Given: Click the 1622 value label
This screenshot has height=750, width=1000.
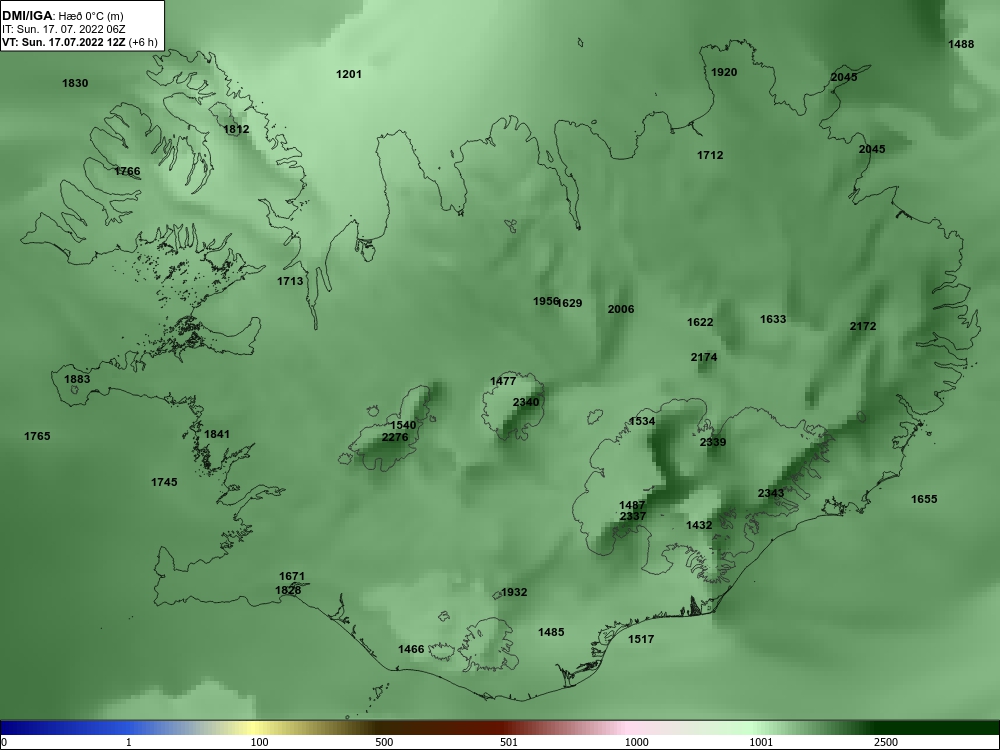Looking at the screenshot, I should pos(700,322).
